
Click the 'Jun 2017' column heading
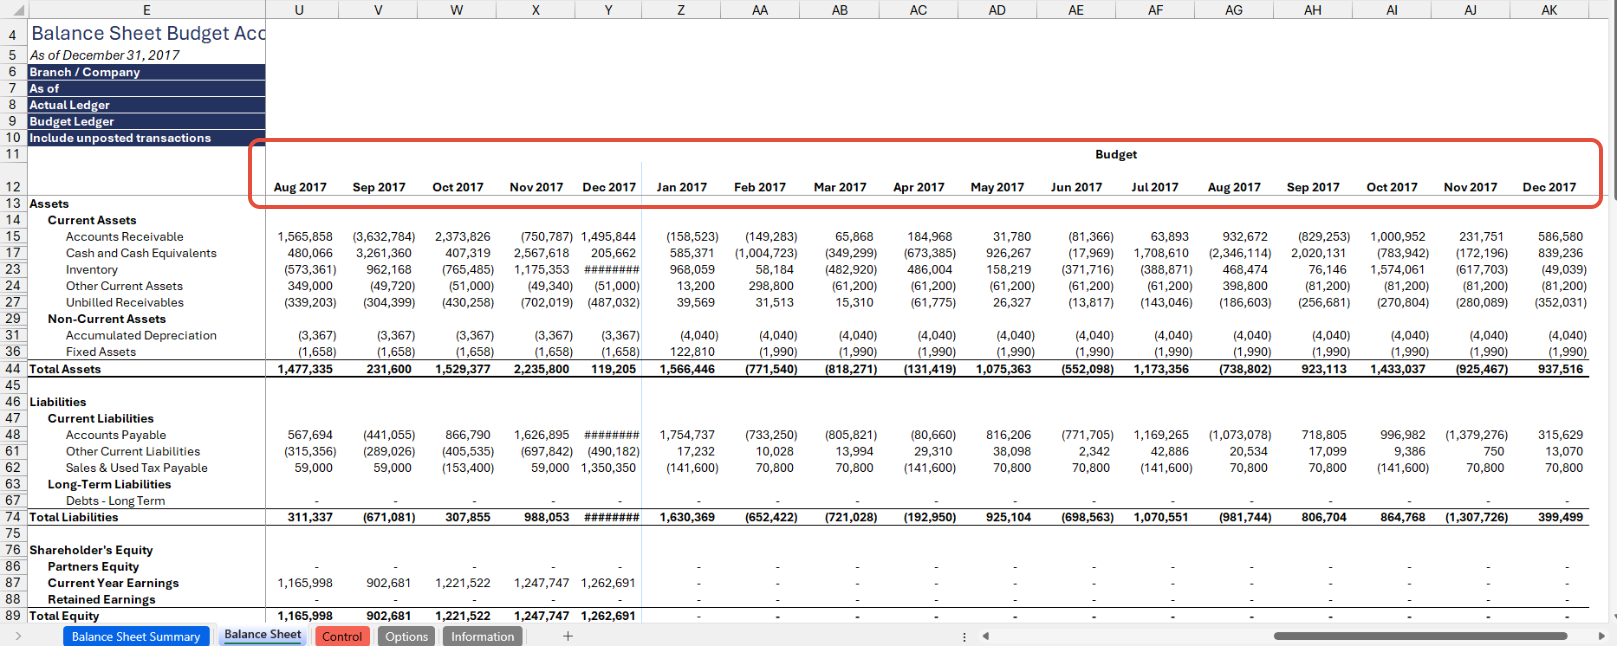point(1076,187)
